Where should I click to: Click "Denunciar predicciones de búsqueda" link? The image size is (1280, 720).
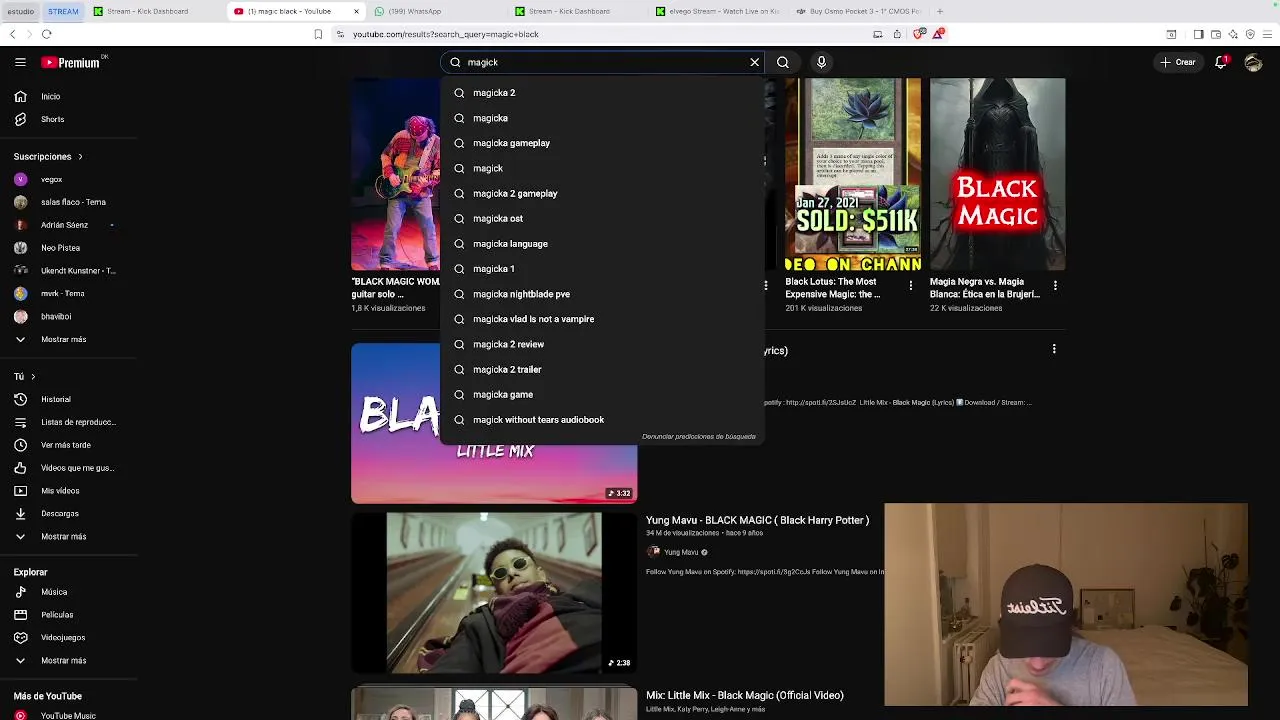(x=699, y=437)
